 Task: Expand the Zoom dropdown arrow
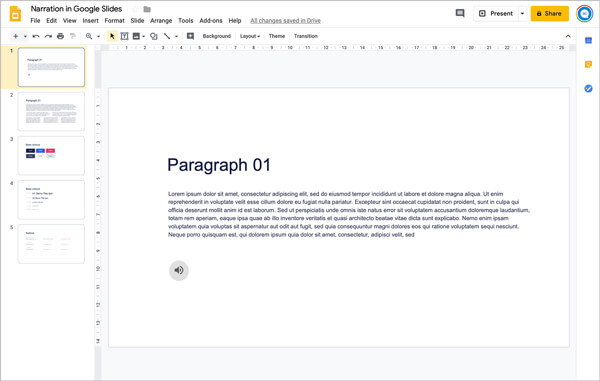pos(98,36)
